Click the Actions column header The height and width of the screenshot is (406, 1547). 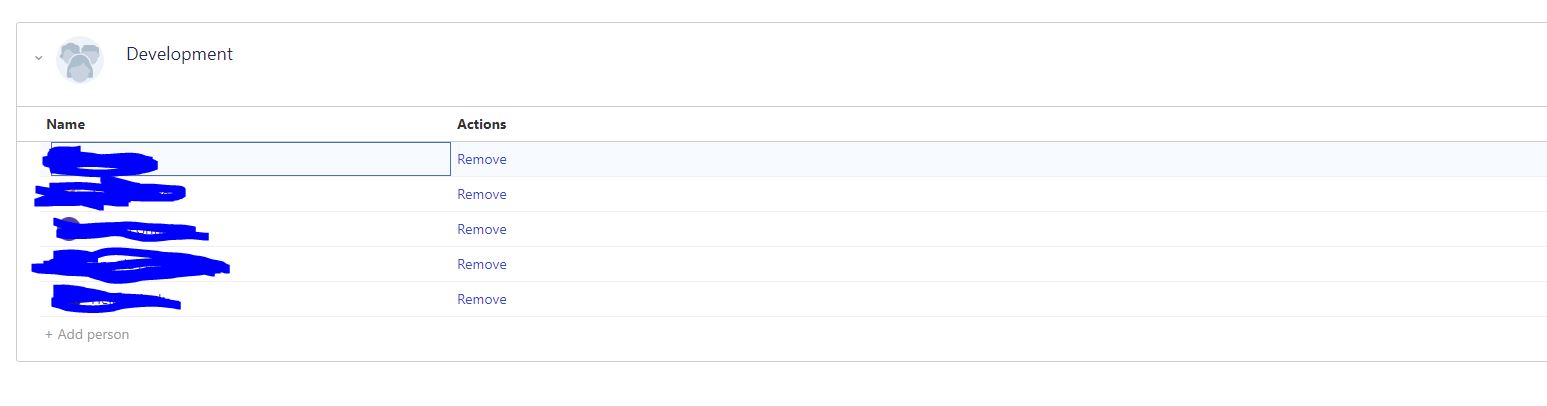pyautogui.click(x=481, y=125)
